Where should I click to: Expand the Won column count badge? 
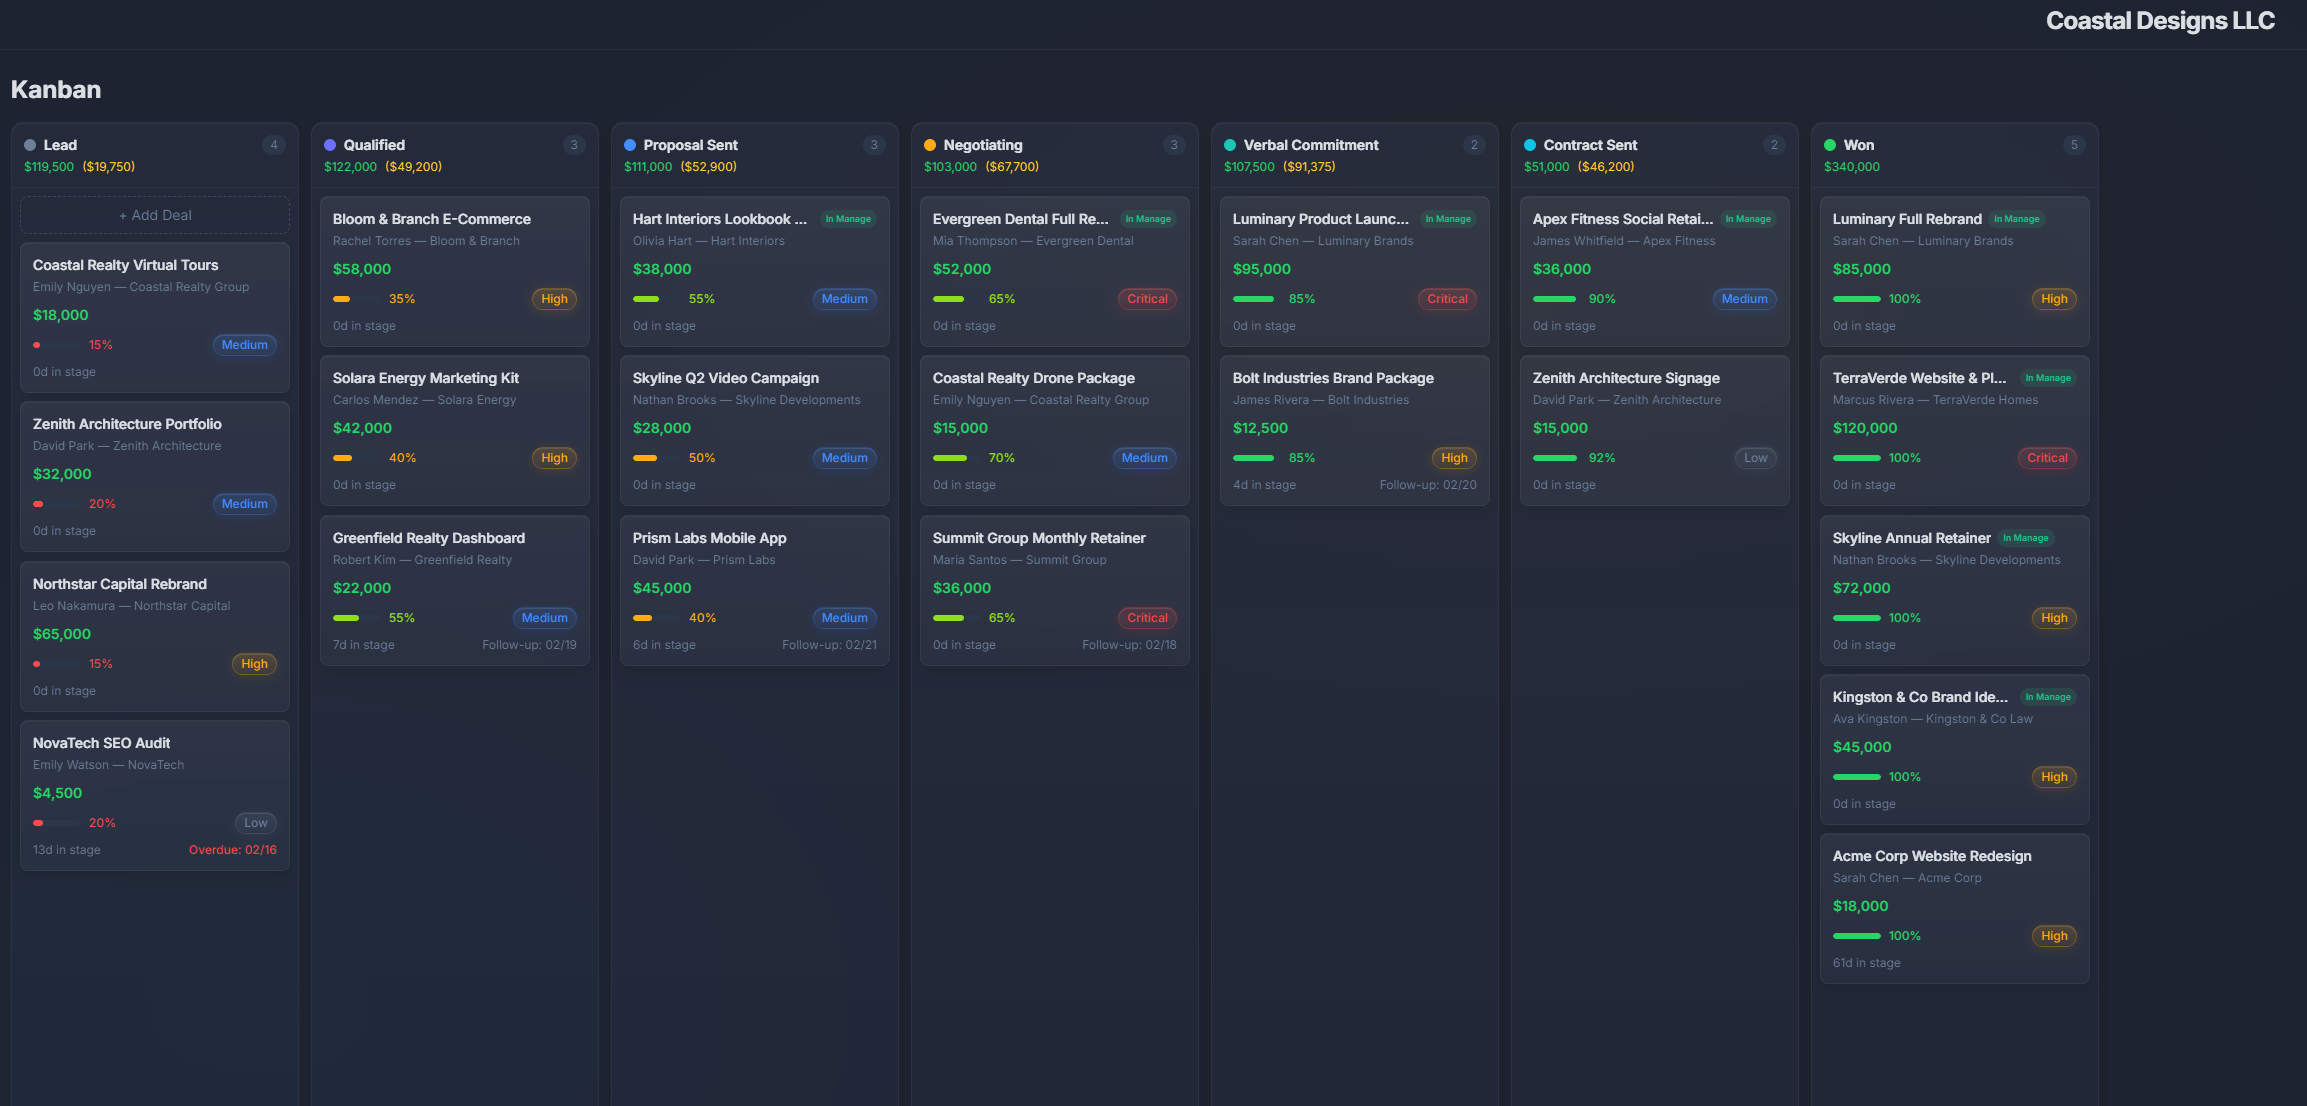pyautogui.click(x=2075, y=144)
